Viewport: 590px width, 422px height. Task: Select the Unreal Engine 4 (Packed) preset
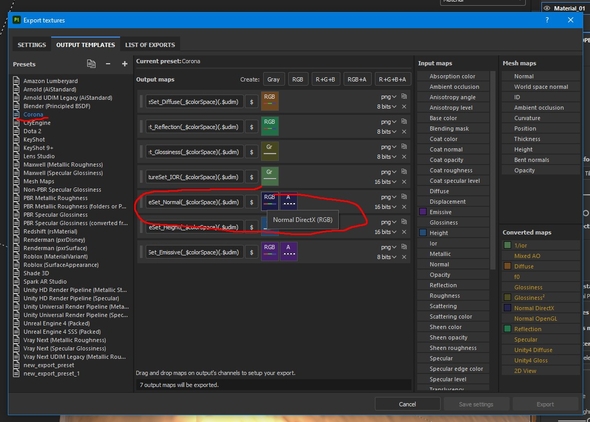coord(56,323)
